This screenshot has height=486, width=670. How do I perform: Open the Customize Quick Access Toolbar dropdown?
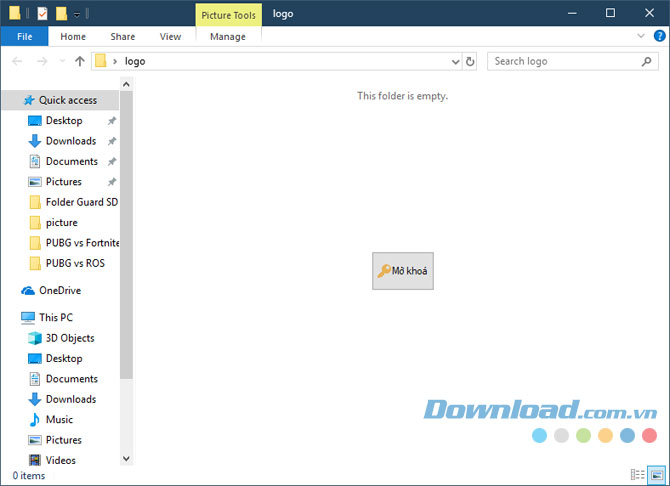coord(76,14)
